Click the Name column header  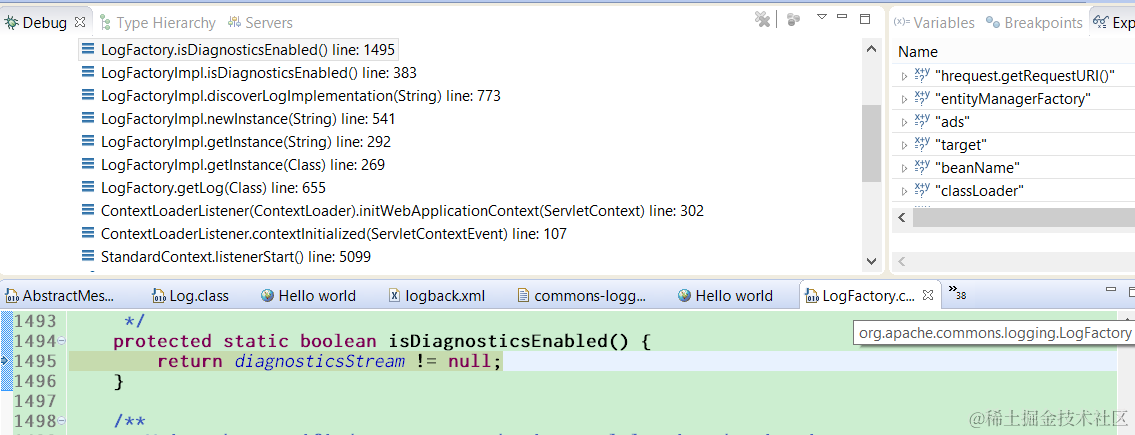(918, 52)
